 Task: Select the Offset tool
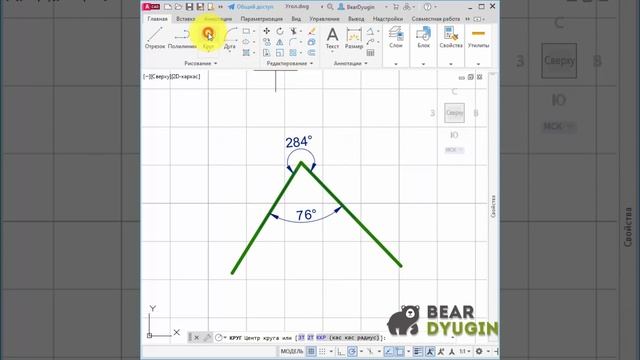pos(311,53)
